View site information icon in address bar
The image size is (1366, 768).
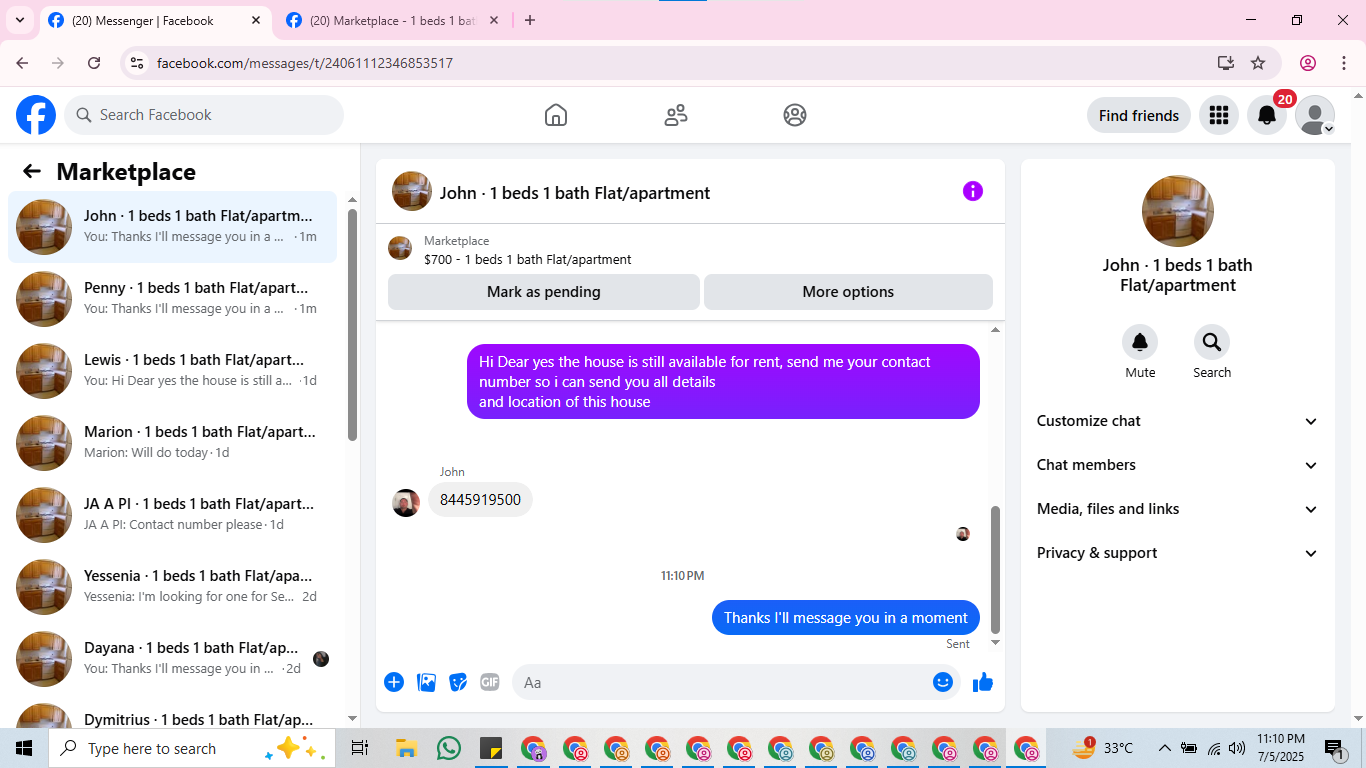click(138, 63)
